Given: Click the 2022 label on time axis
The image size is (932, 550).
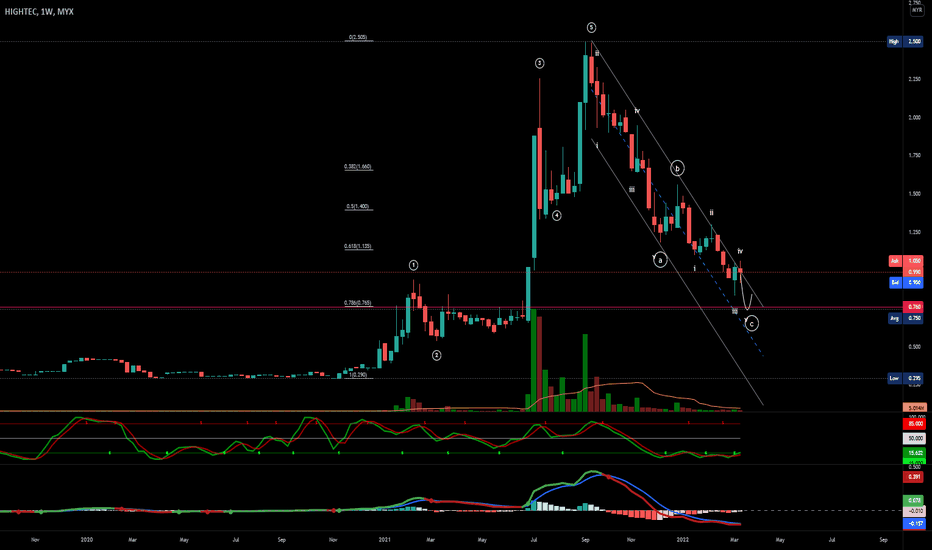Looking at the screenshot, I should pyautogui.click(x=683, y=540).
